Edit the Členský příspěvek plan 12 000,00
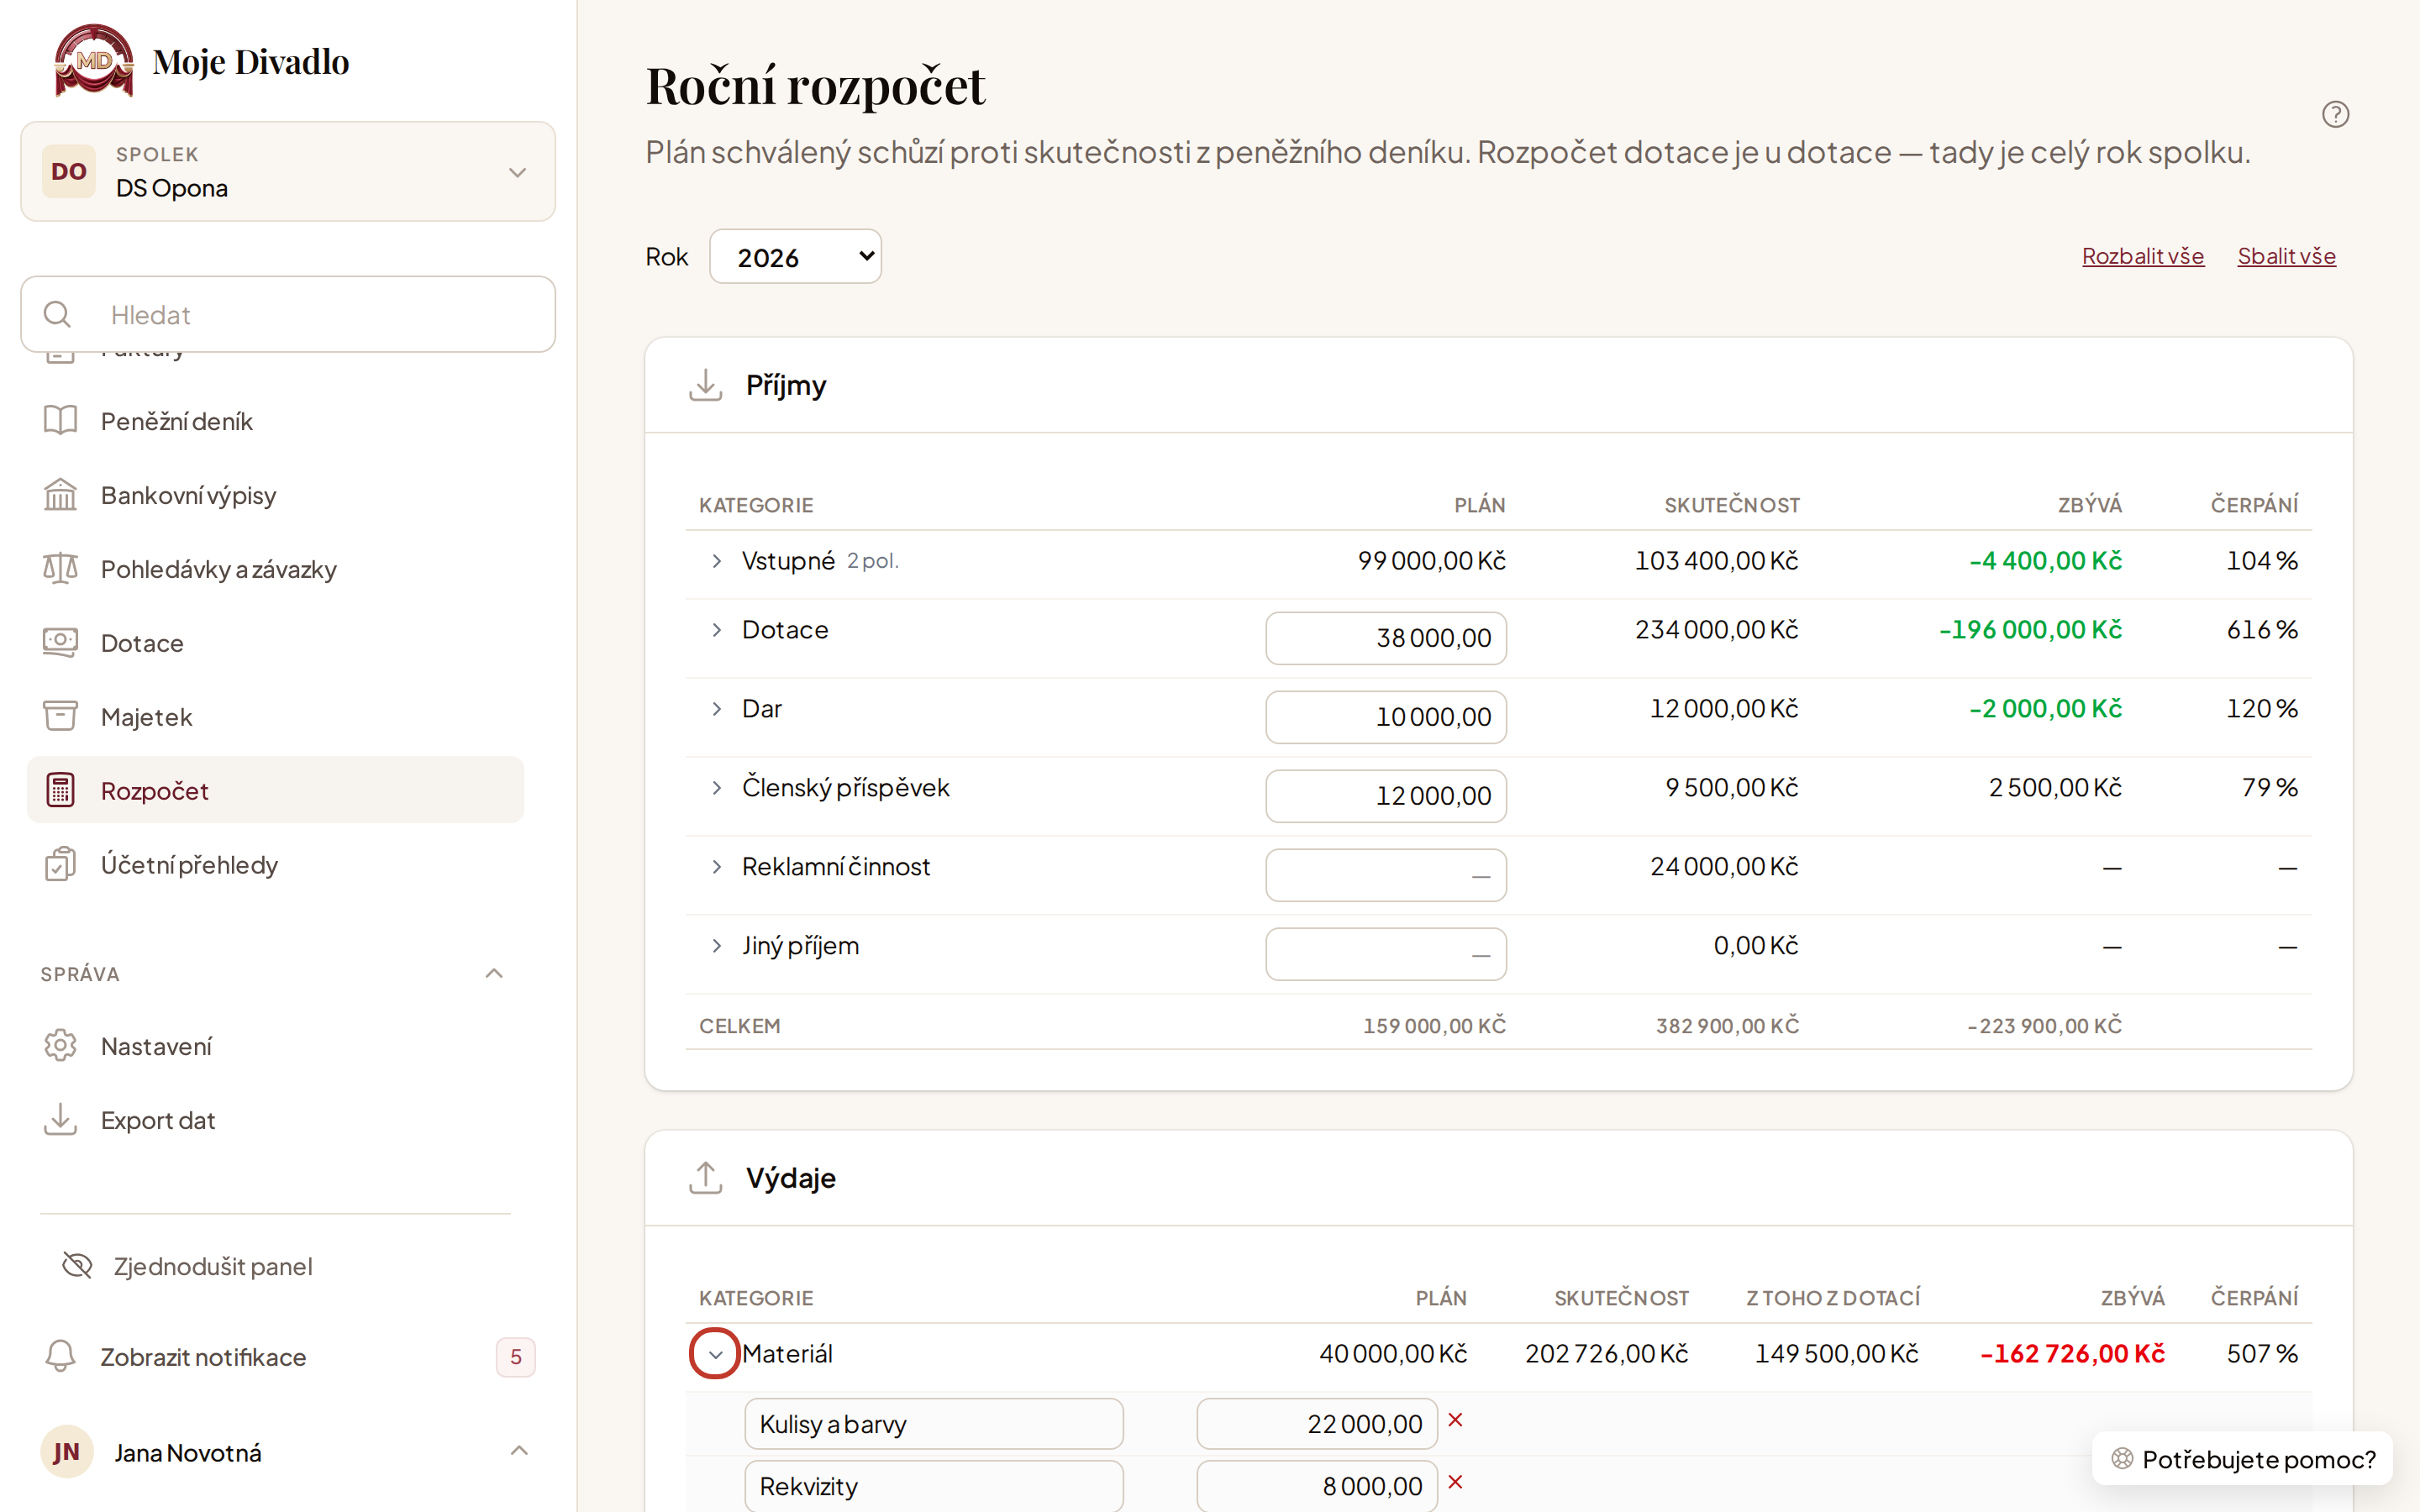 point(1386,796)
